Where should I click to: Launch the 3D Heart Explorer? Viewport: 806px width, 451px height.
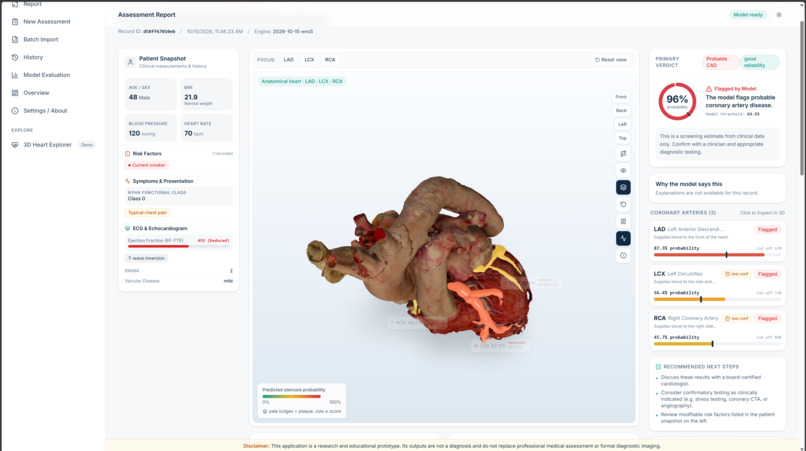(47, 145)
